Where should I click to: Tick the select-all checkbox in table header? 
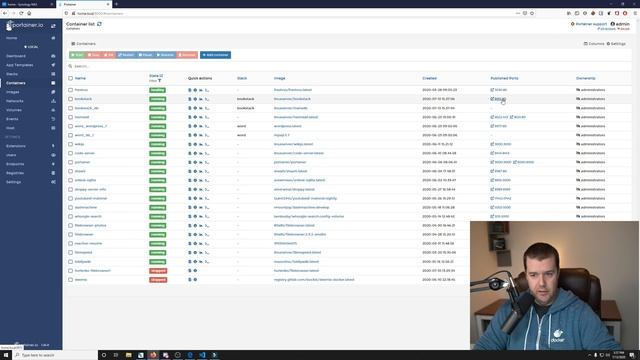click(x=71, y=78)
